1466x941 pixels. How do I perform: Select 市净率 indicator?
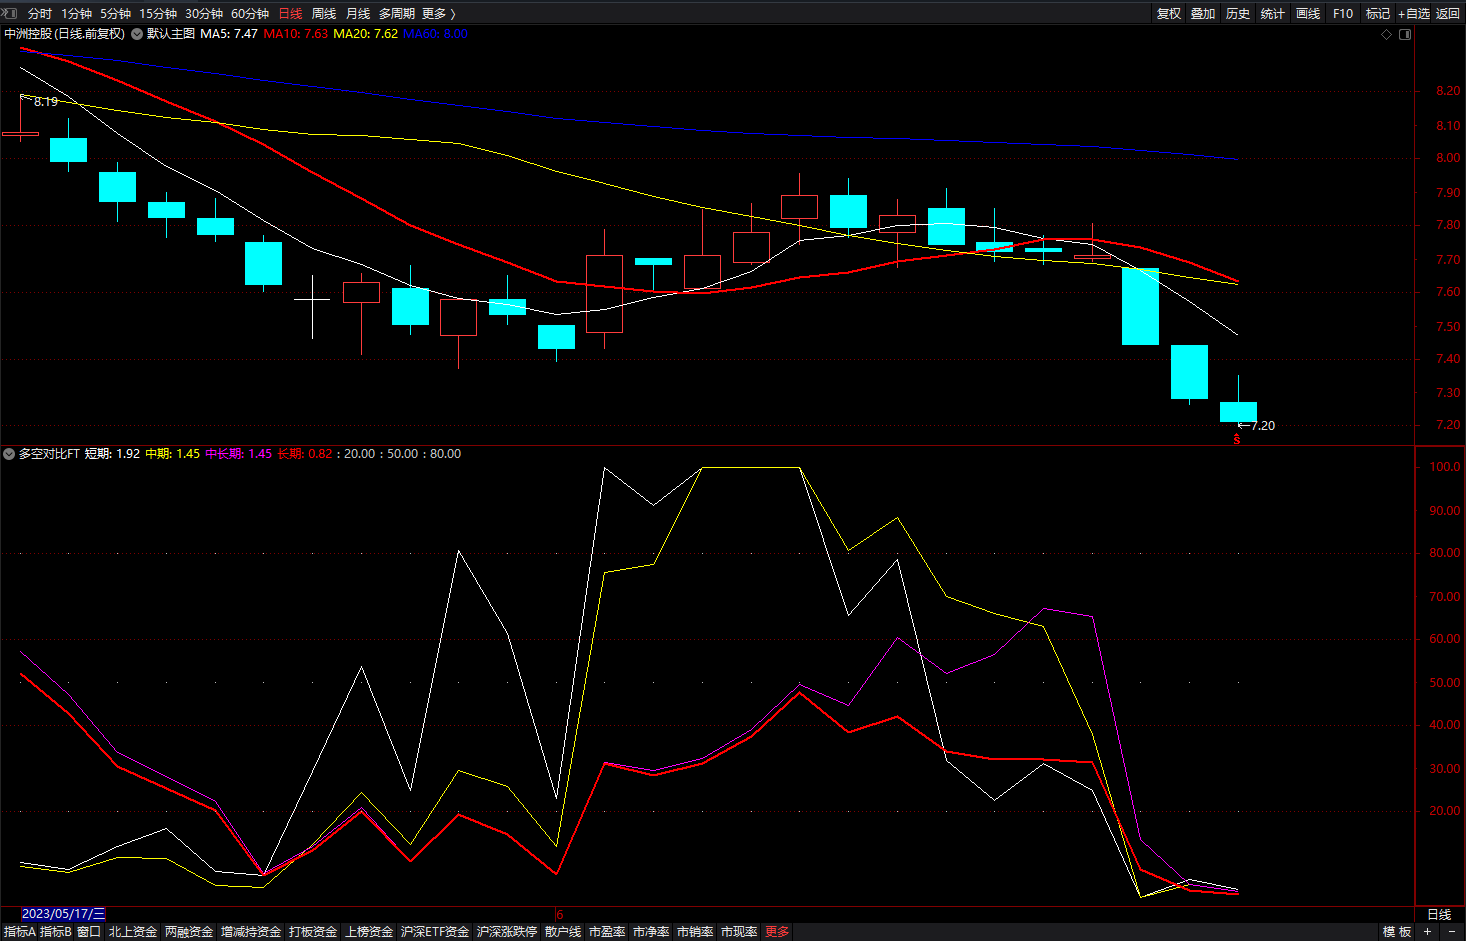point(651,932)
